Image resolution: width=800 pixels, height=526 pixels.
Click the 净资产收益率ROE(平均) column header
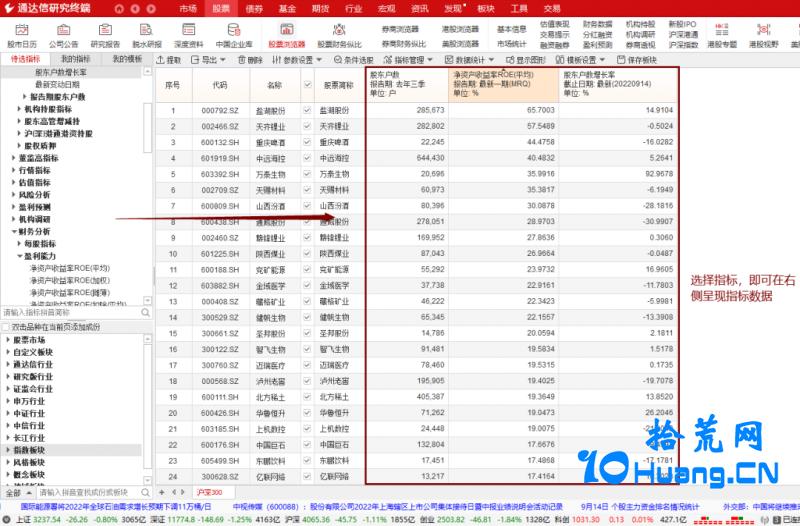point(504,84)
